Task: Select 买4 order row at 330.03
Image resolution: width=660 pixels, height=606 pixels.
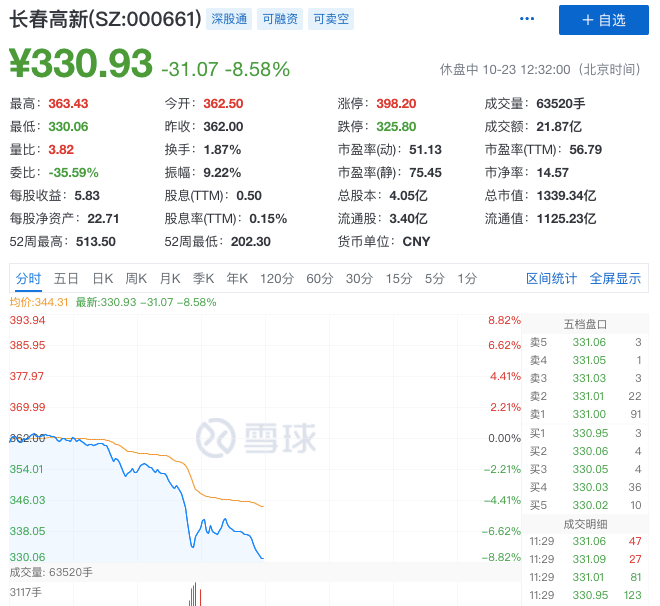Action: click(x=585, y=487)
